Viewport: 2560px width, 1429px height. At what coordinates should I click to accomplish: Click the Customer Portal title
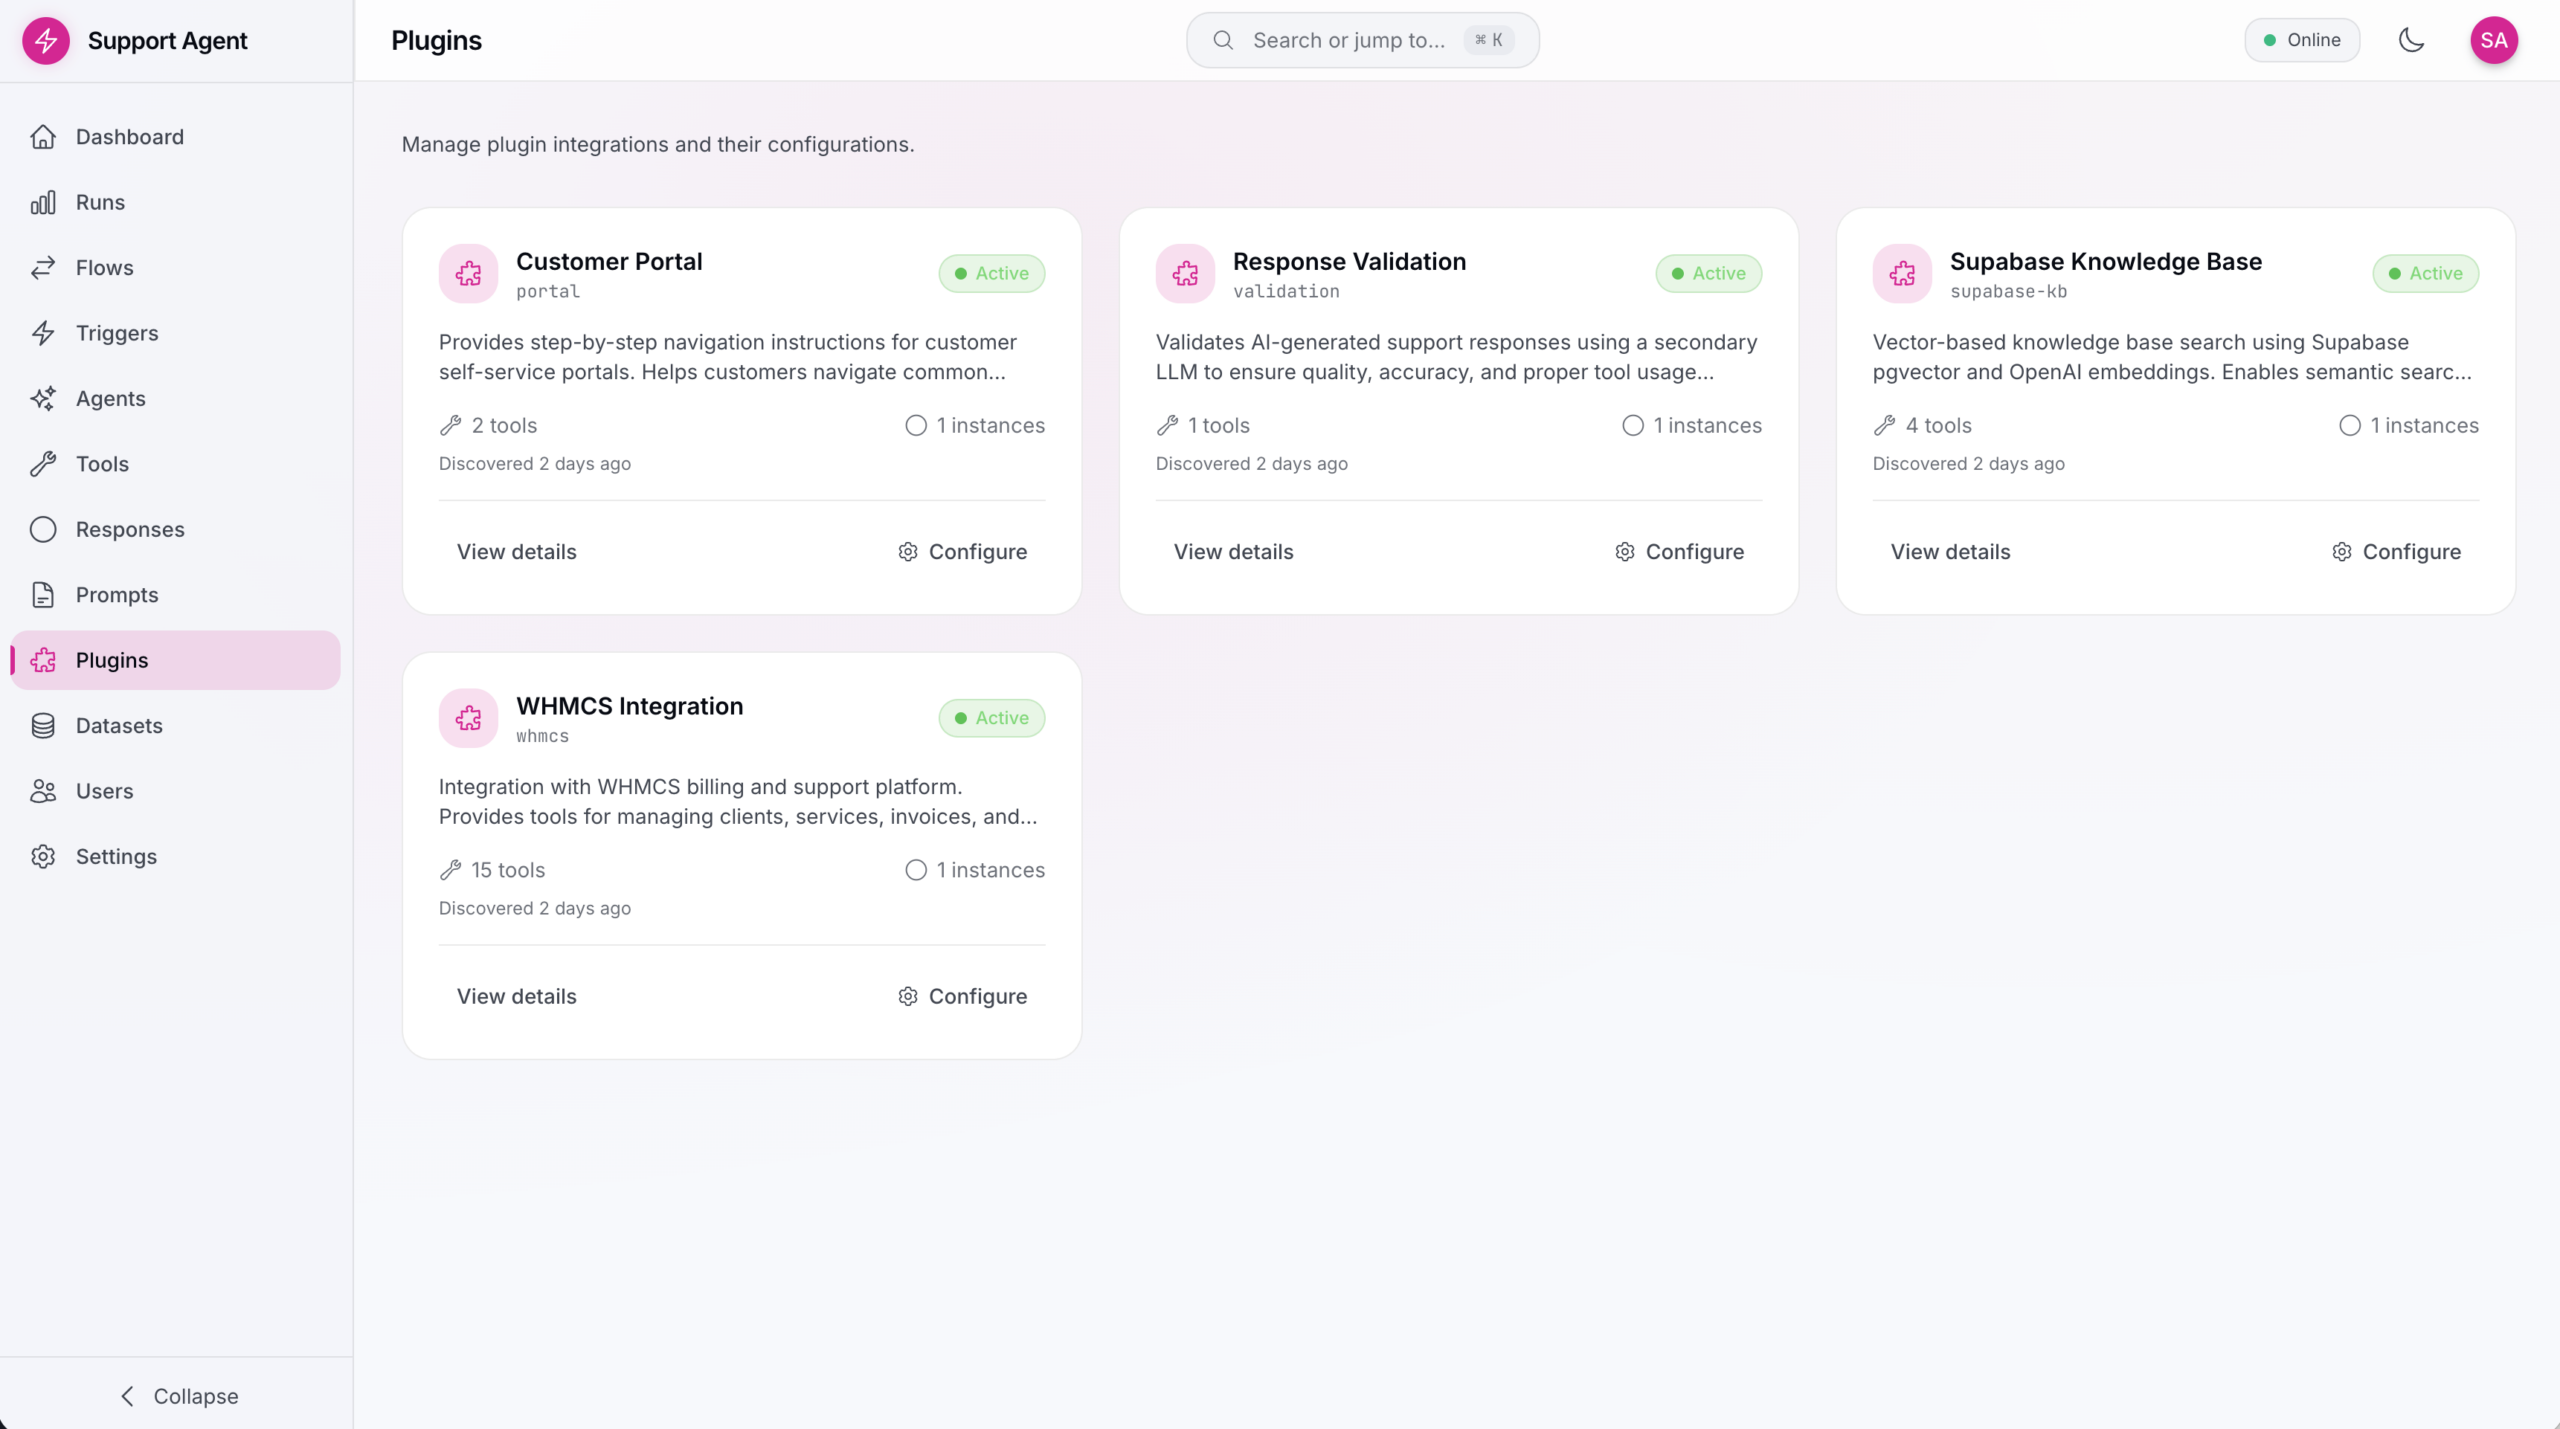[609, 261]
